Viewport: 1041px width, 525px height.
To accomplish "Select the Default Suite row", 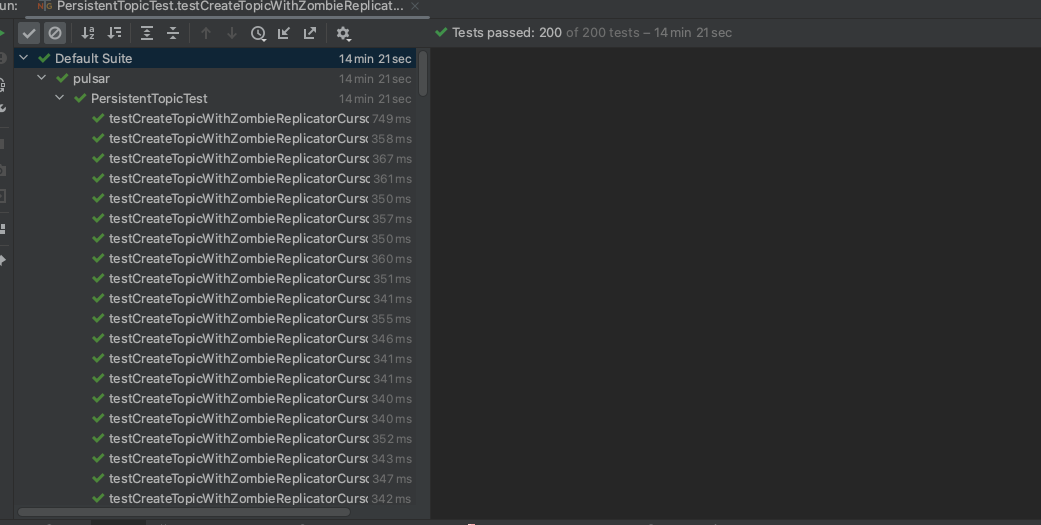I will point(215,58).
